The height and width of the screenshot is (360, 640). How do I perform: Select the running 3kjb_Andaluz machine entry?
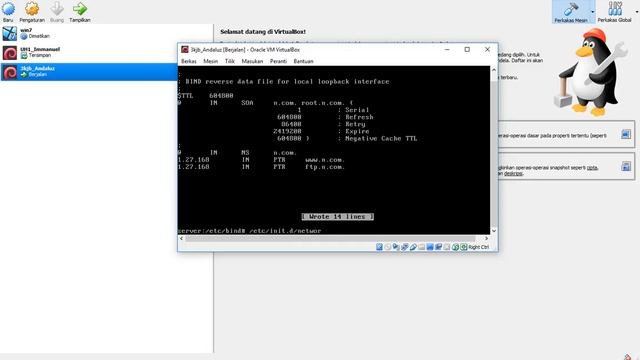coord(89,71)
